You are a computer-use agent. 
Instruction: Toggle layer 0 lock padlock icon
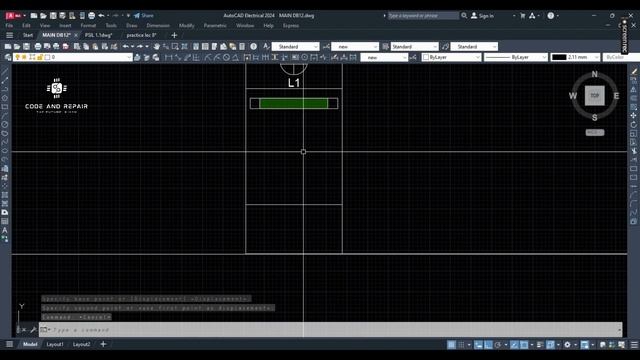40,57
